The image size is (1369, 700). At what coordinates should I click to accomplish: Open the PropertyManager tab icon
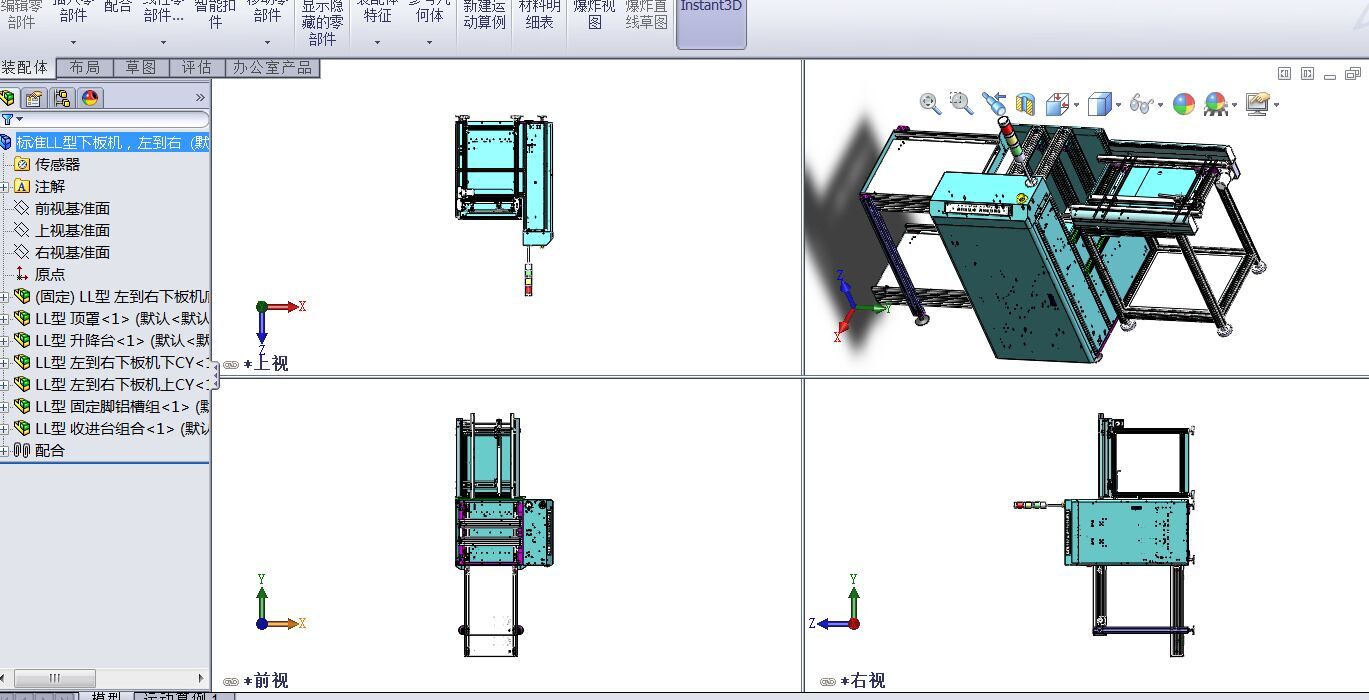[x=35, y=97]
